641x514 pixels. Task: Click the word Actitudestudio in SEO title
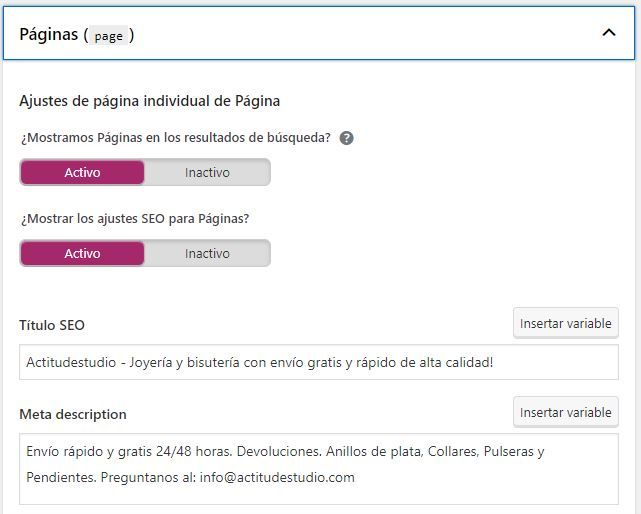point(71,362)
